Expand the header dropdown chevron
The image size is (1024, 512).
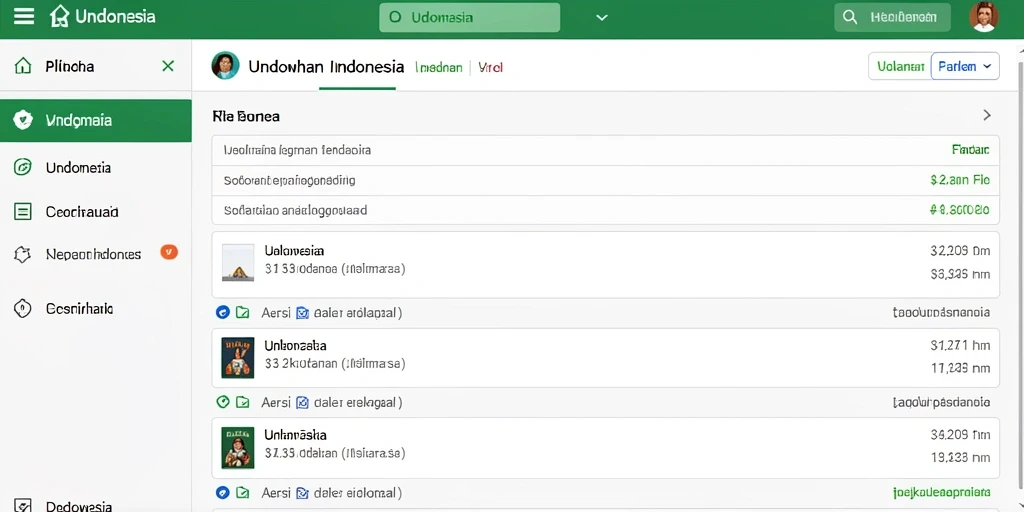[x=602, y=18]
